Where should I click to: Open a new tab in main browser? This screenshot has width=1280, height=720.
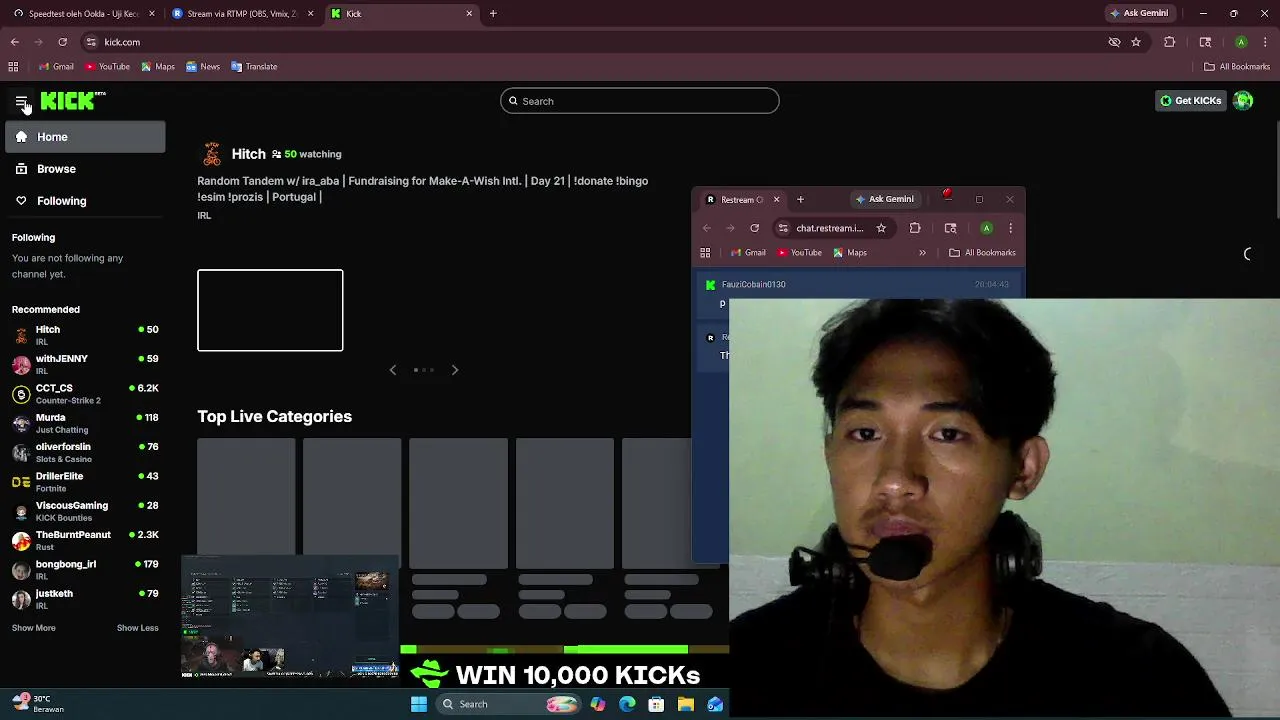[493, 14]
